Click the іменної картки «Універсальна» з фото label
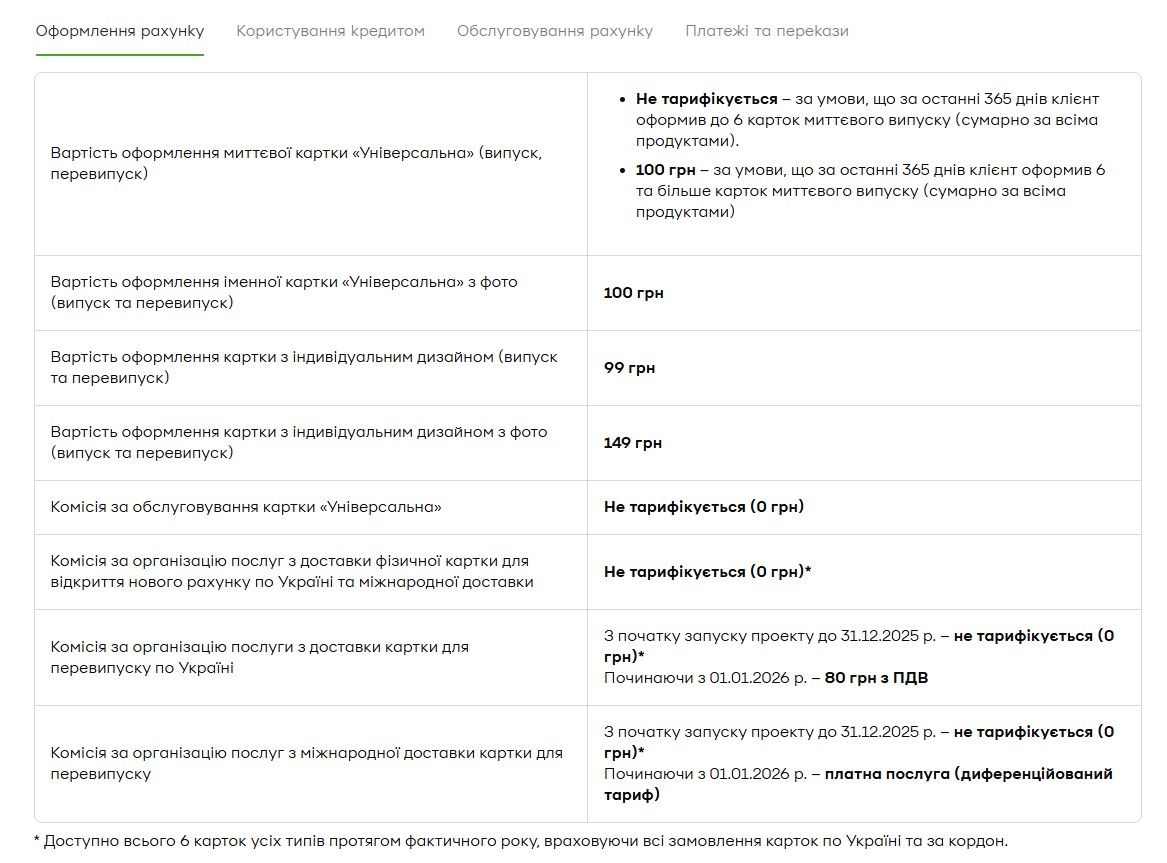Screen dimensions: 1167x863 pos(284,292)
